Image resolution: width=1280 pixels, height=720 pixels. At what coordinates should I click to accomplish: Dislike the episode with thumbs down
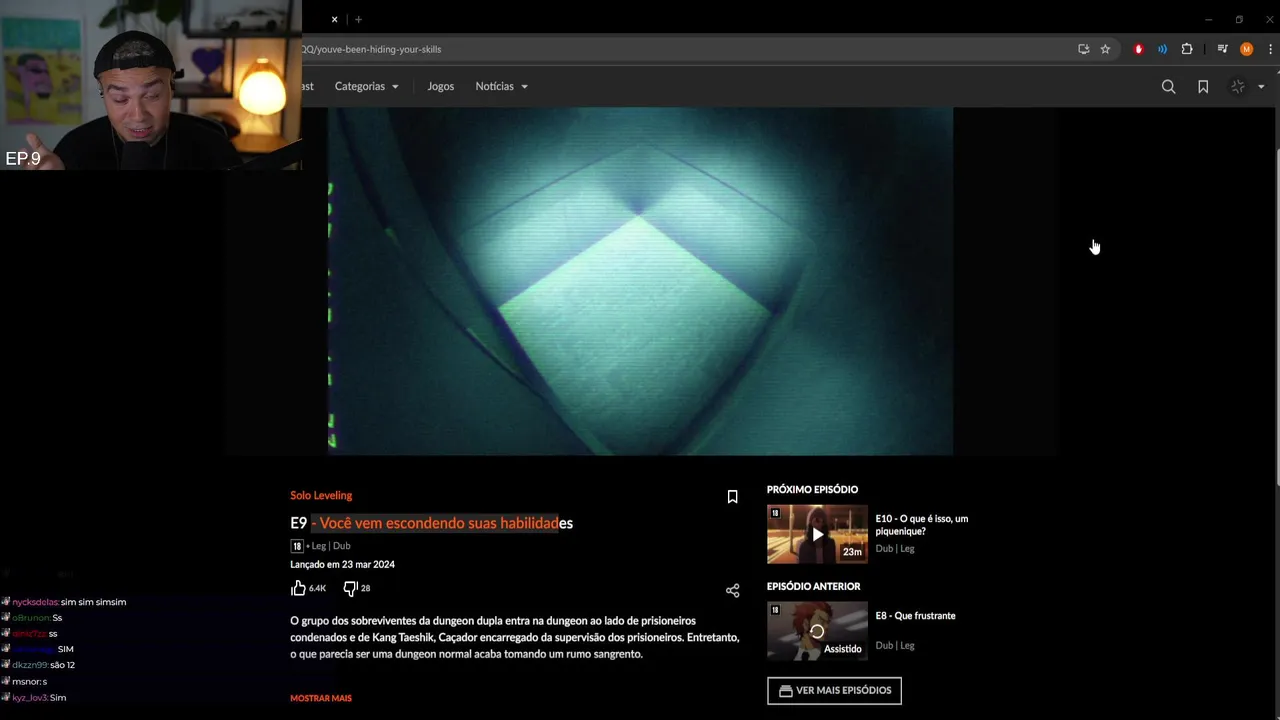pos(350,588)
